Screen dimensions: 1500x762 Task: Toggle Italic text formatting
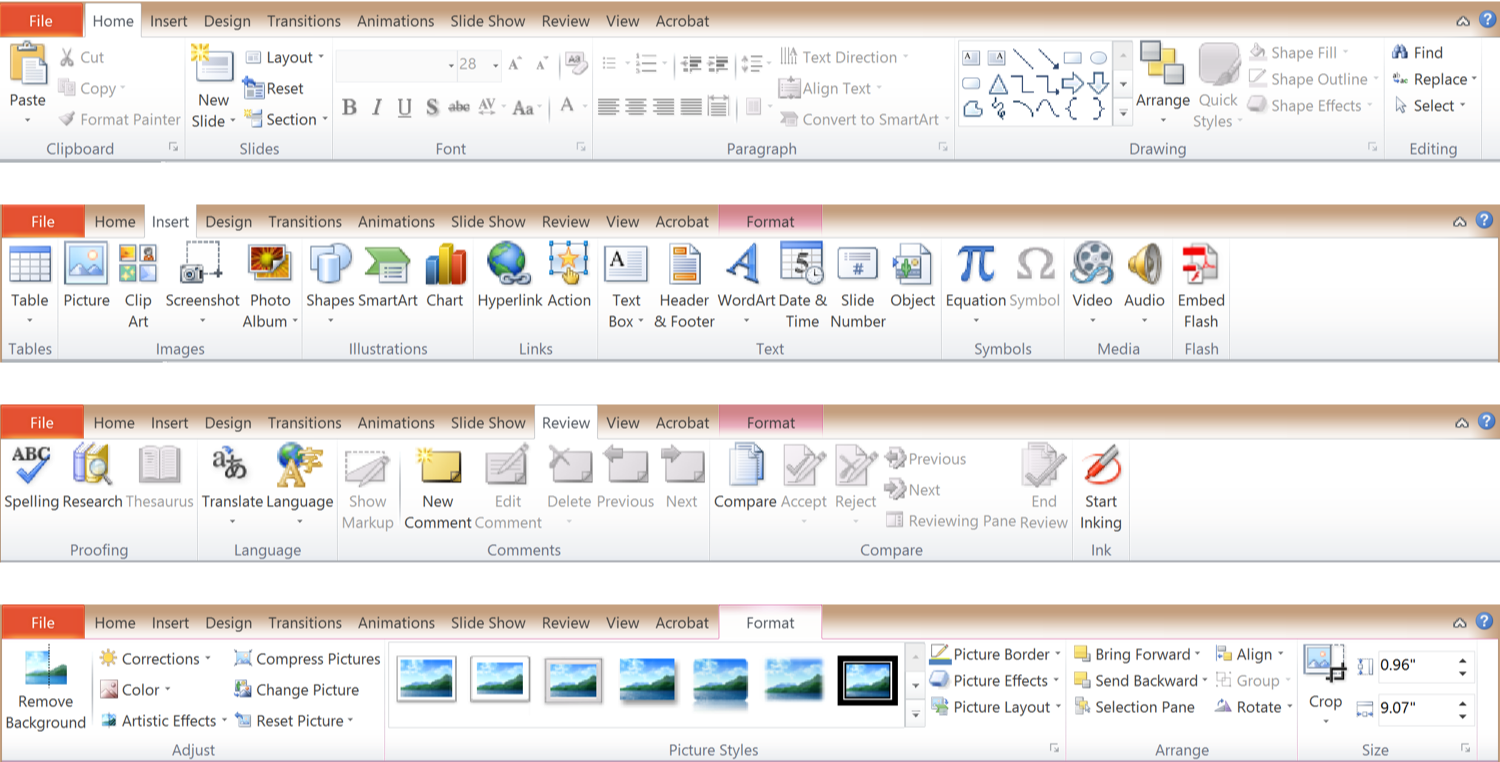[x=377, y=108]
